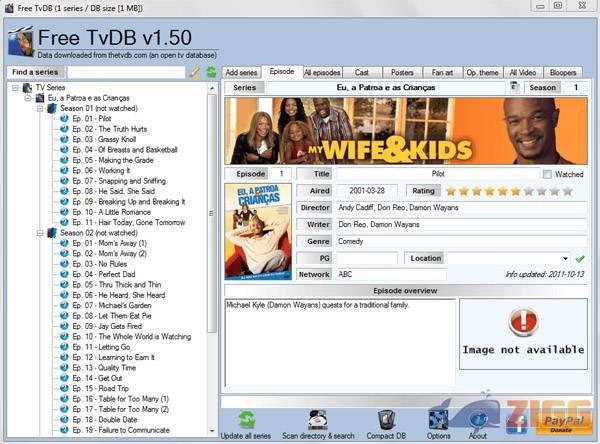Click the TV Series root icon
This screenshot has height=444, width=600.
point(27,88)
